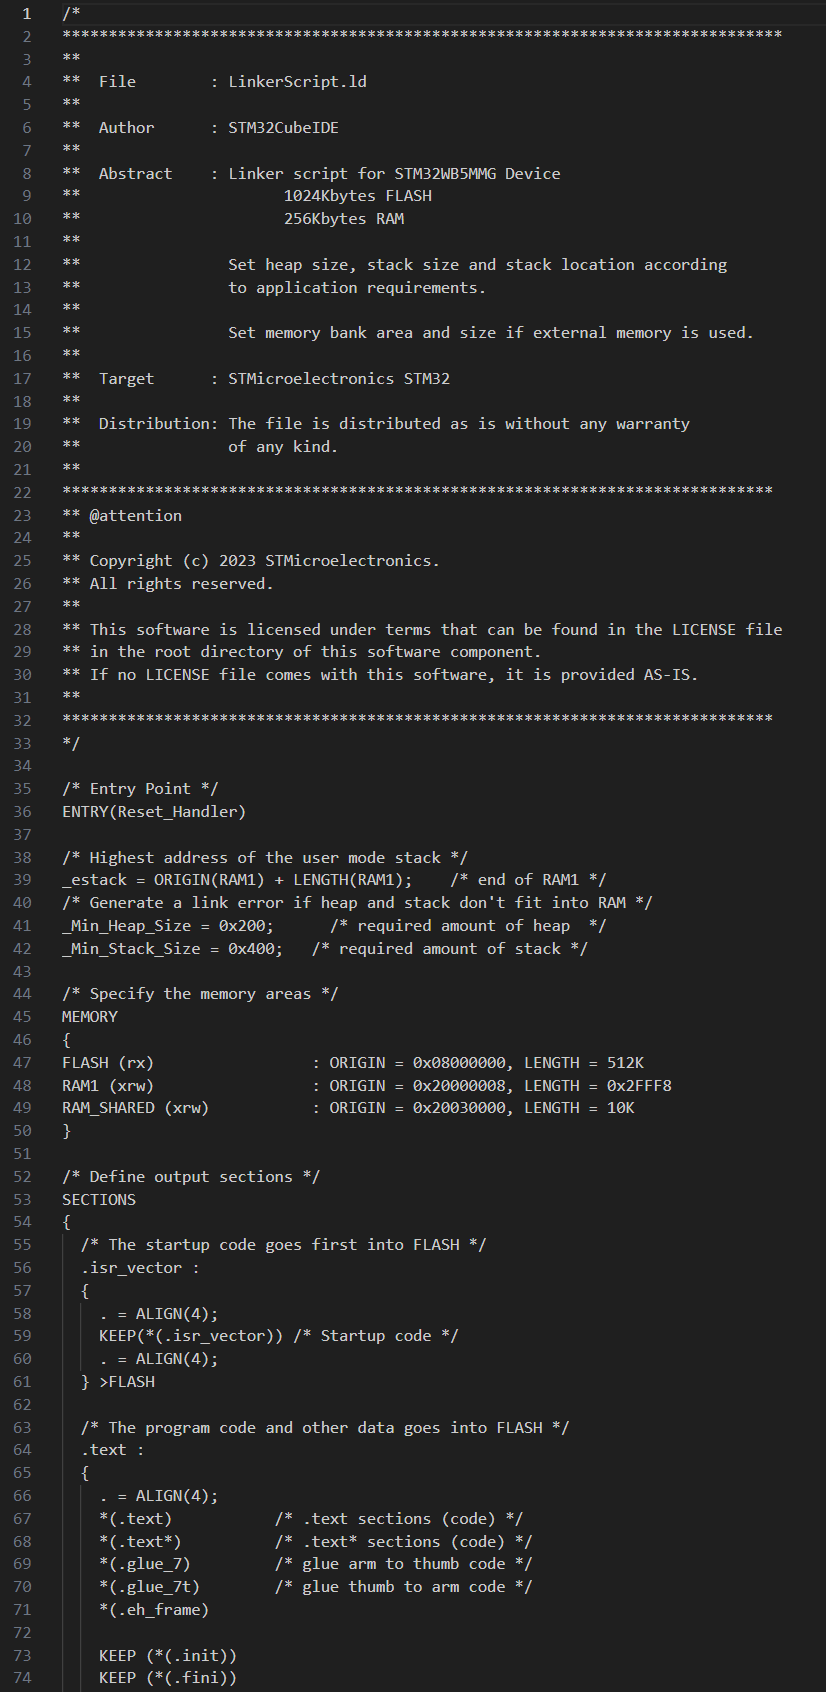The height and width of the screenshot is (1692, 826).
Task: Click the KEEP (*(.init)) line
Action: click(167, 1656)
